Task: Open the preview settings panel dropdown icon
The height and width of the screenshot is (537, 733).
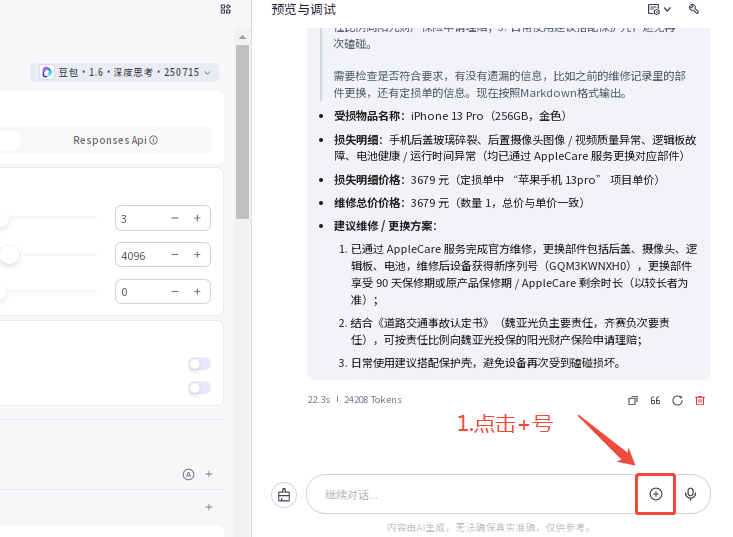Action: coord(659,9)
